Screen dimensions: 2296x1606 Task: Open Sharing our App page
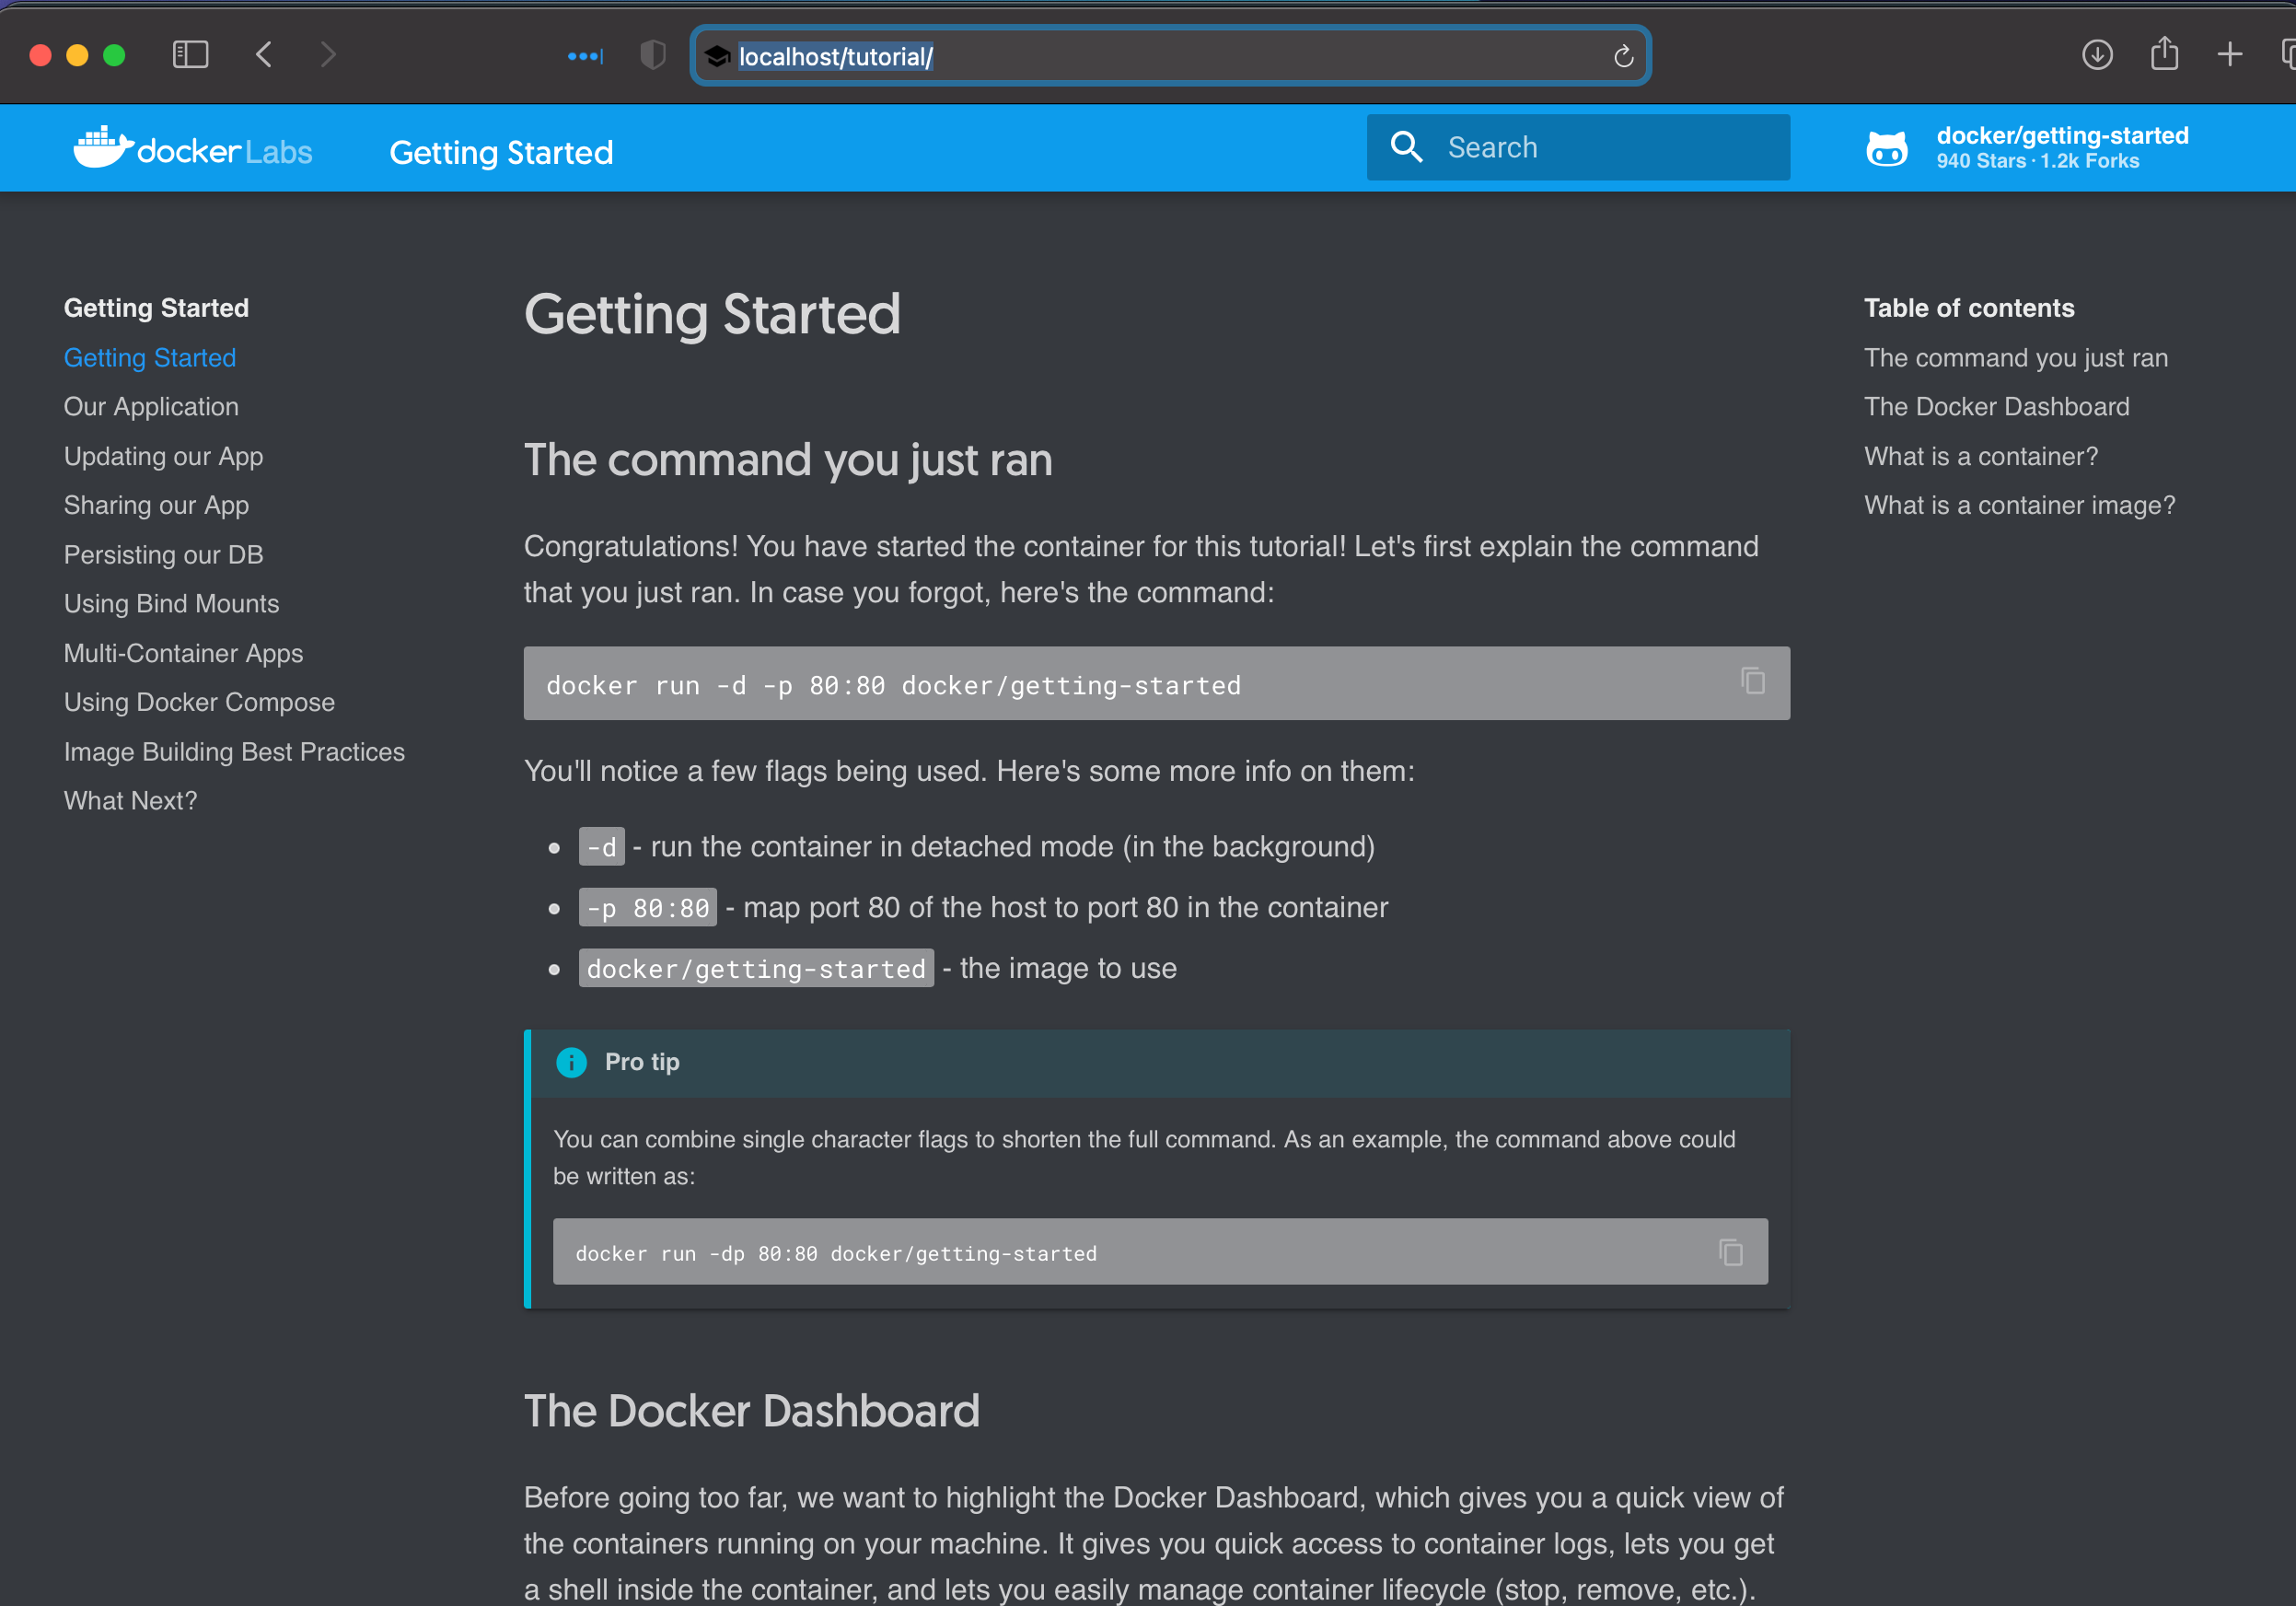click(x=156, y=505)
